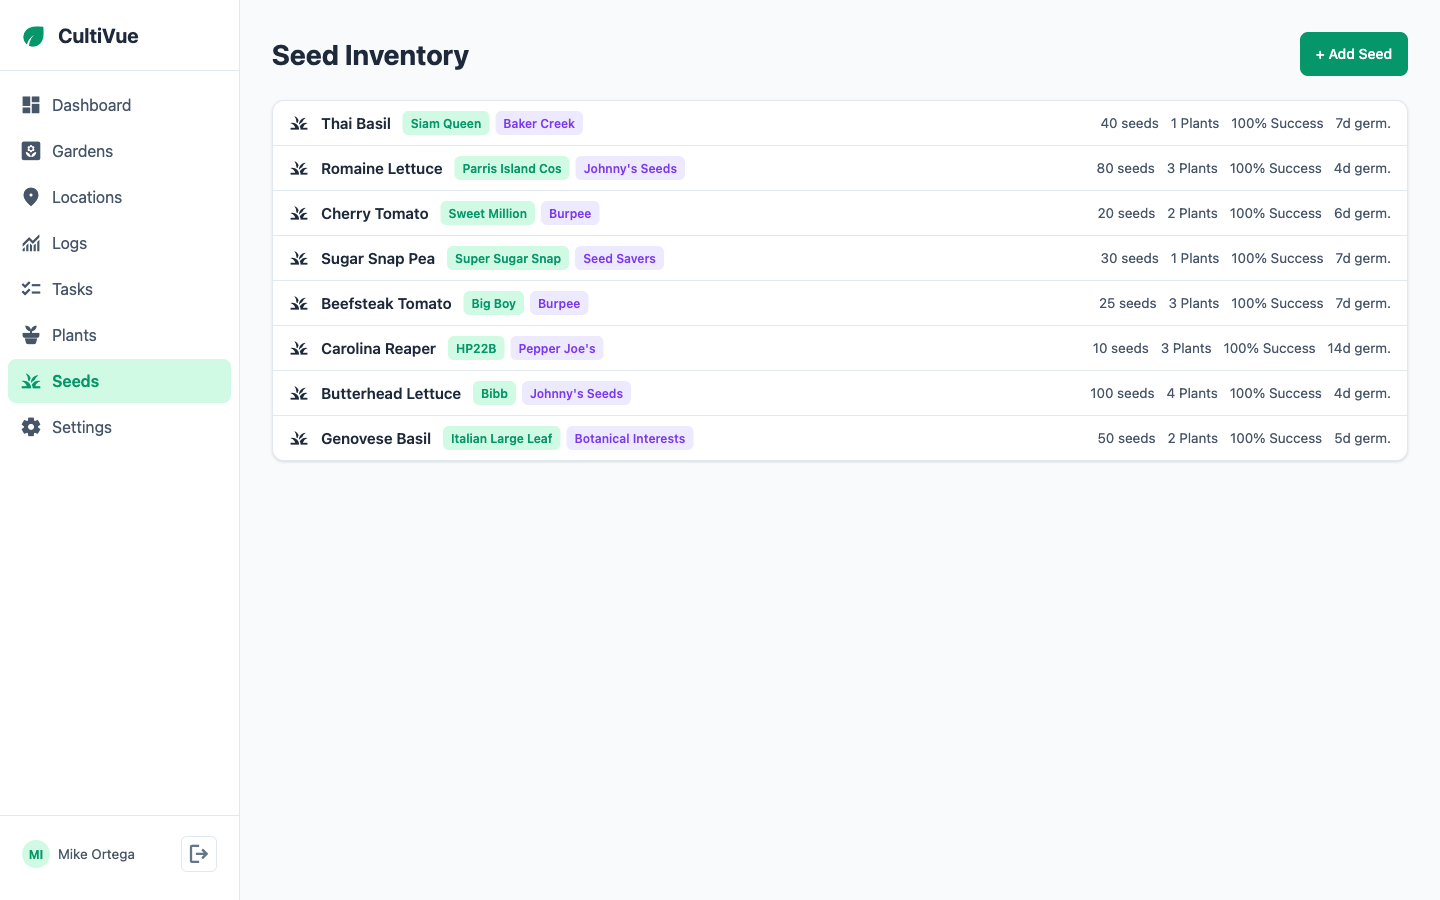This screenshot has width=1440, height=900.
Task: Click the MI avatar circle
Action: click(35, 854)
